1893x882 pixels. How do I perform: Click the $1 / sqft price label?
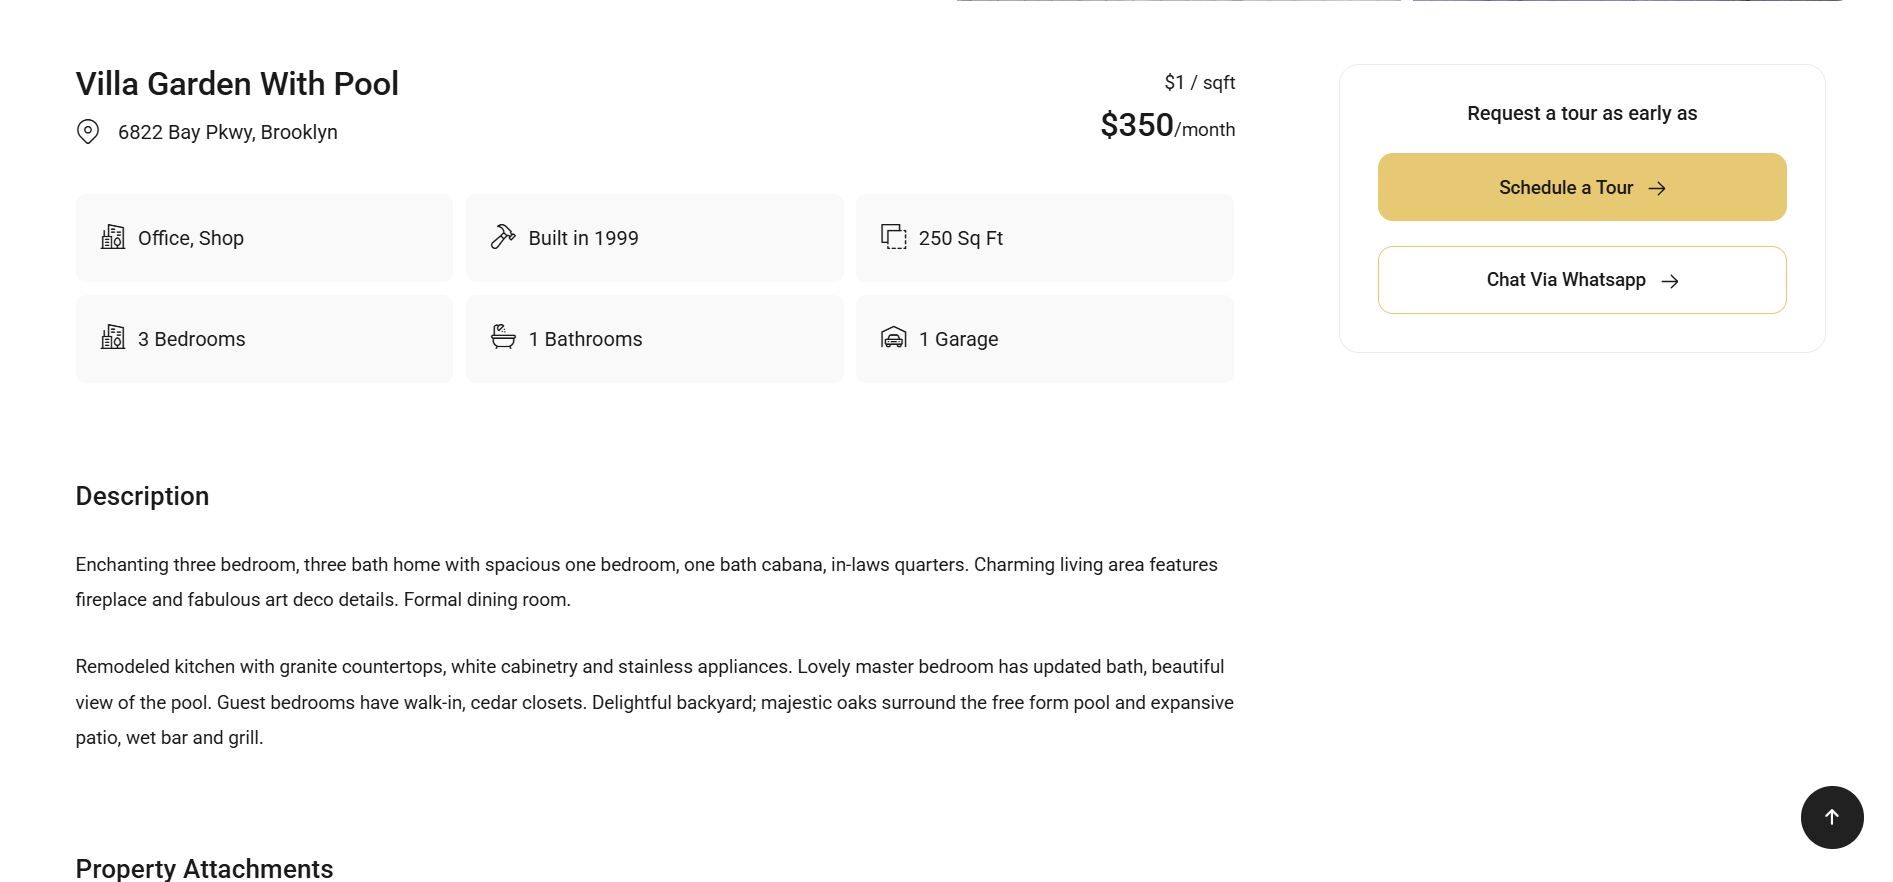click(1199, 82)
